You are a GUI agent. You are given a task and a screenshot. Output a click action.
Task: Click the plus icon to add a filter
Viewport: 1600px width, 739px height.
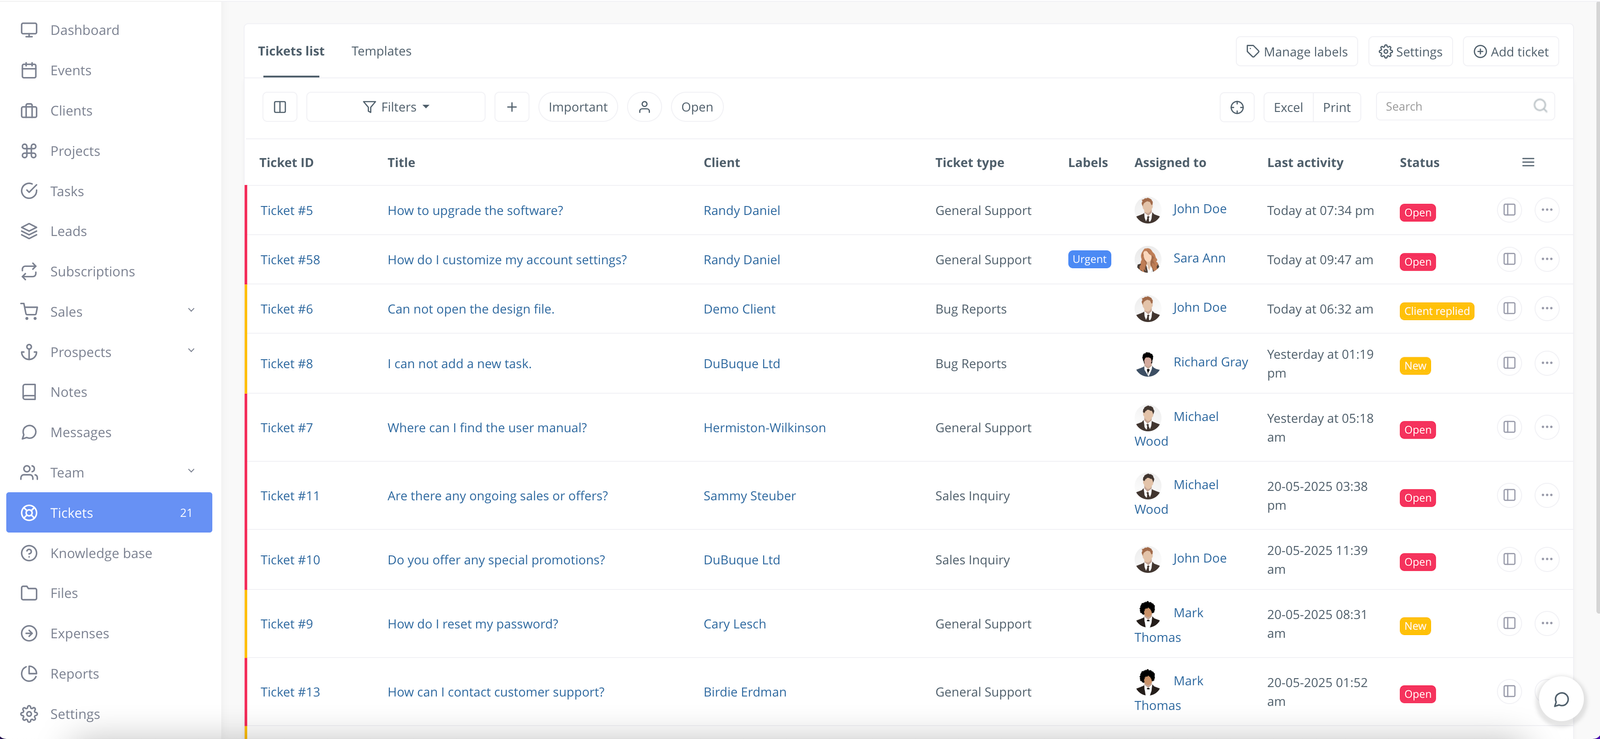click(x=511, y=107)
